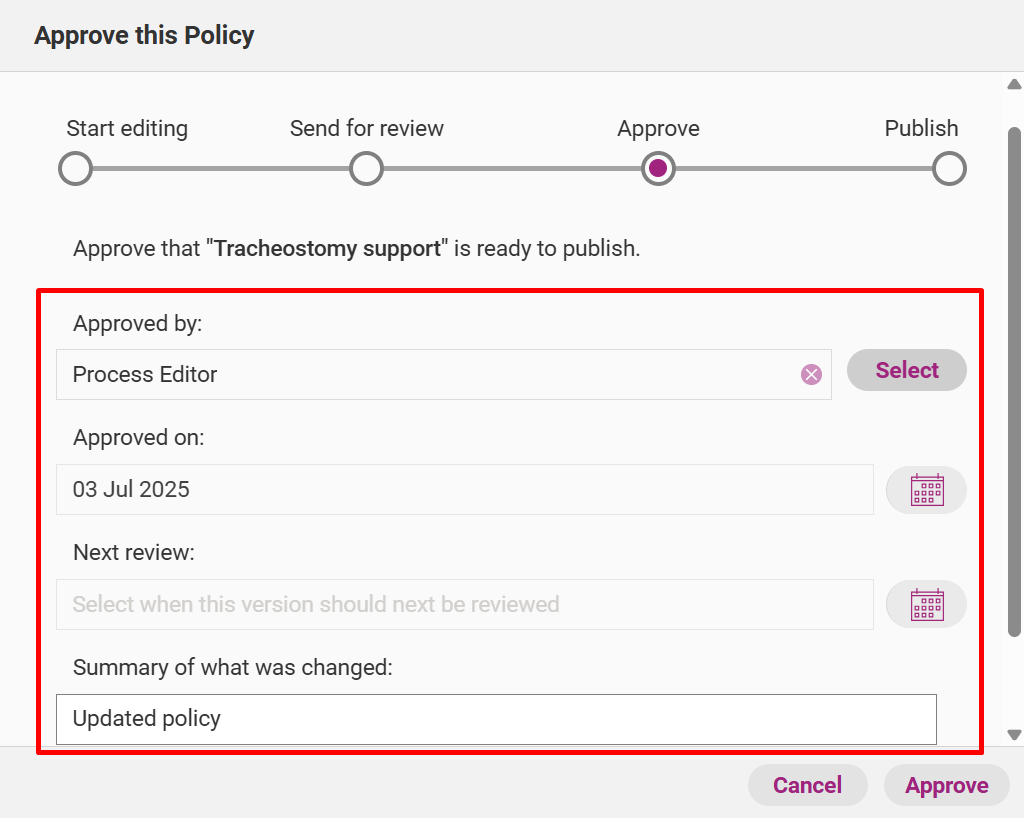Click the 'Approved by:' label
The width and height of the screenshot is (1024, 818).
138,324
